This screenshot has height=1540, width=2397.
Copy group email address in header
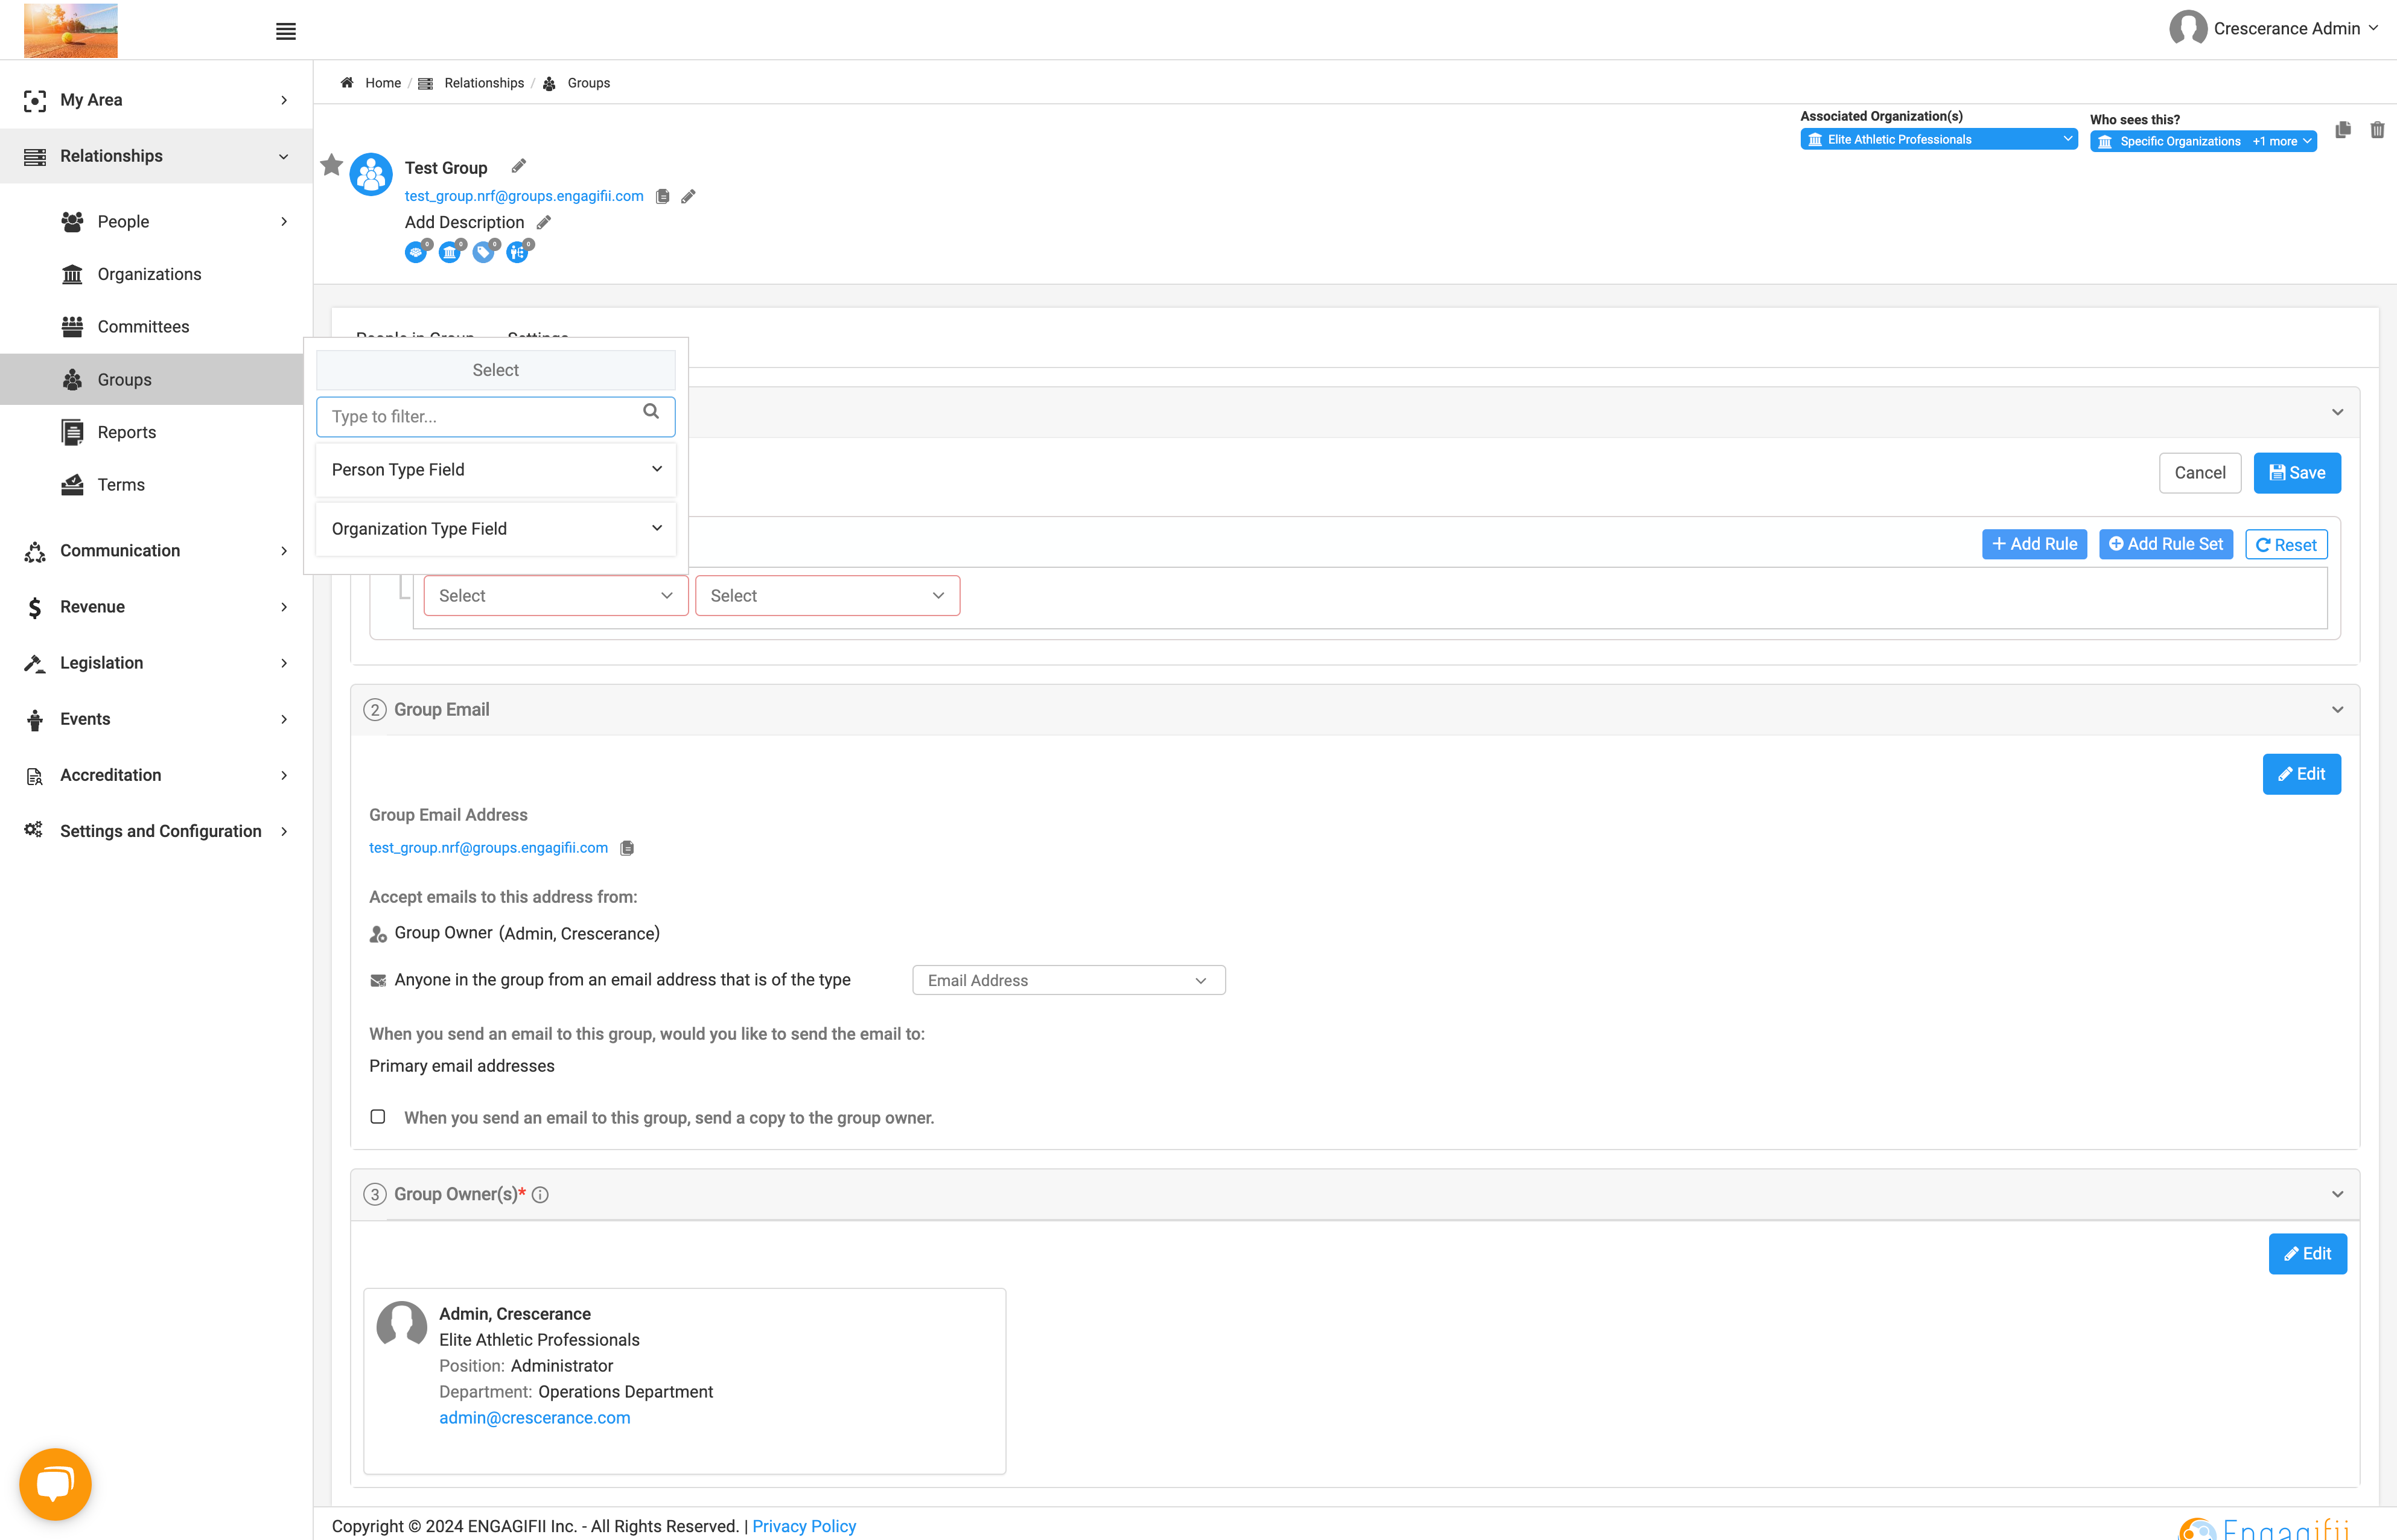[x=662, y=196]
